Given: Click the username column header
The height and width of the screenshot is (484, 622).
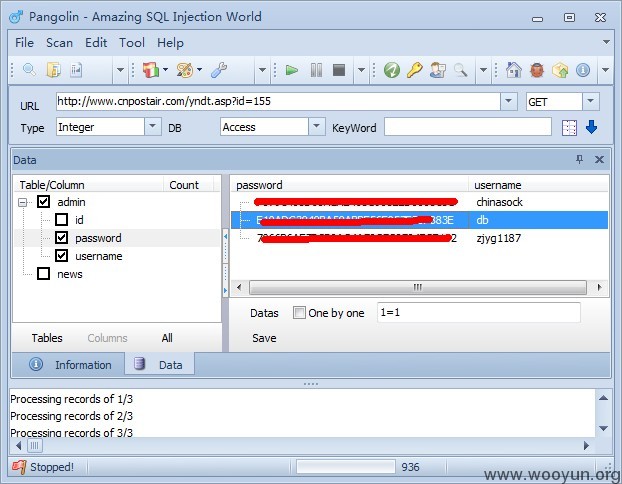Looking at the screenshot, I should click(x=538, y=185).
